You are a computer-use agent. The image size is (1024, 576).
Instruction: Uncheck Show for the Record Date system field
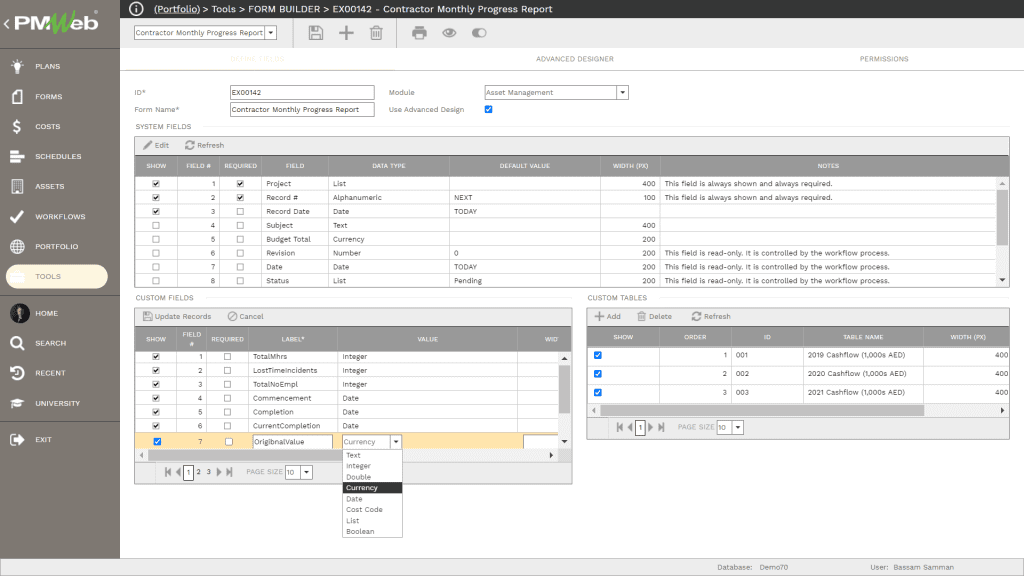click(155, 211)
